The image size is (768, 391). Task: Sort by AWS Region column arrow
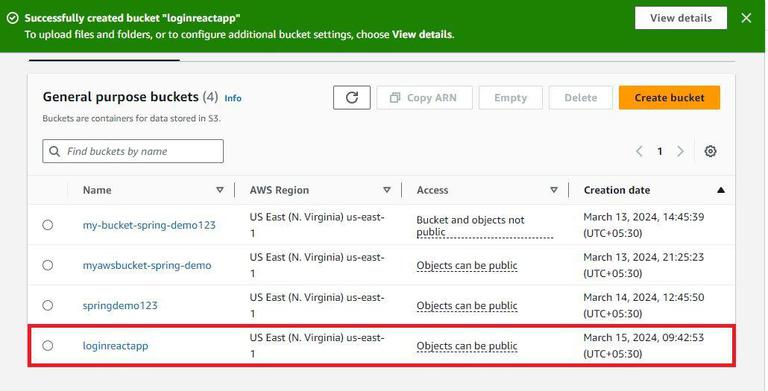coord(387,190)
